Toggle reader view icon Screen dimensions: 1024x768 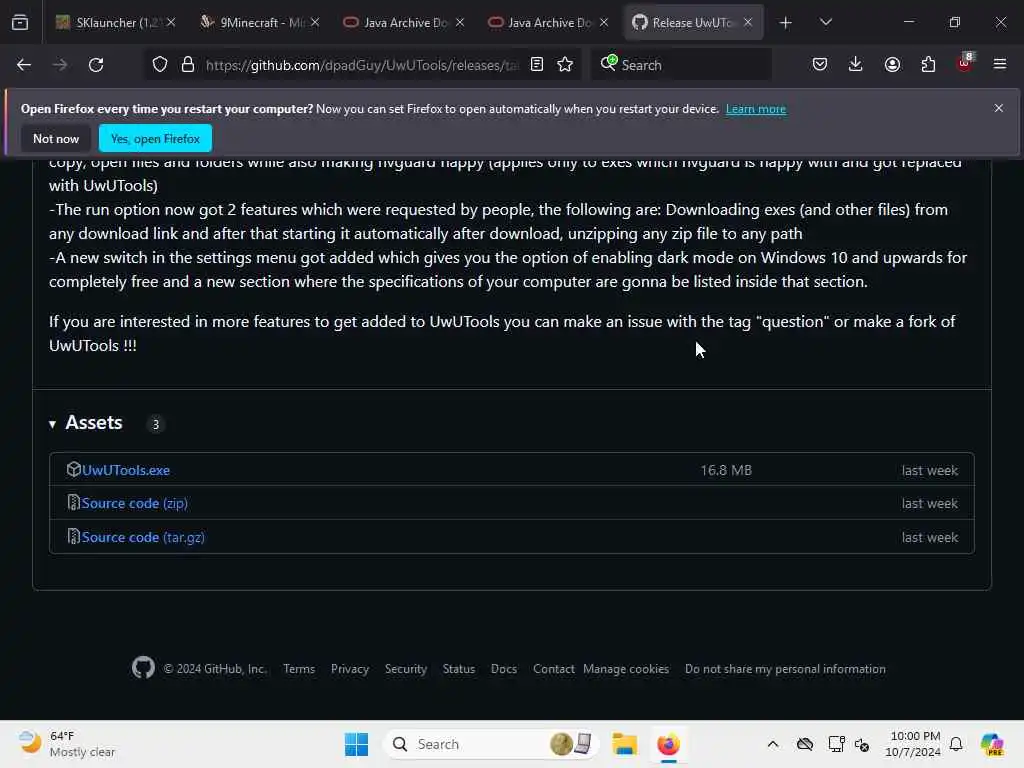(537, 65)
